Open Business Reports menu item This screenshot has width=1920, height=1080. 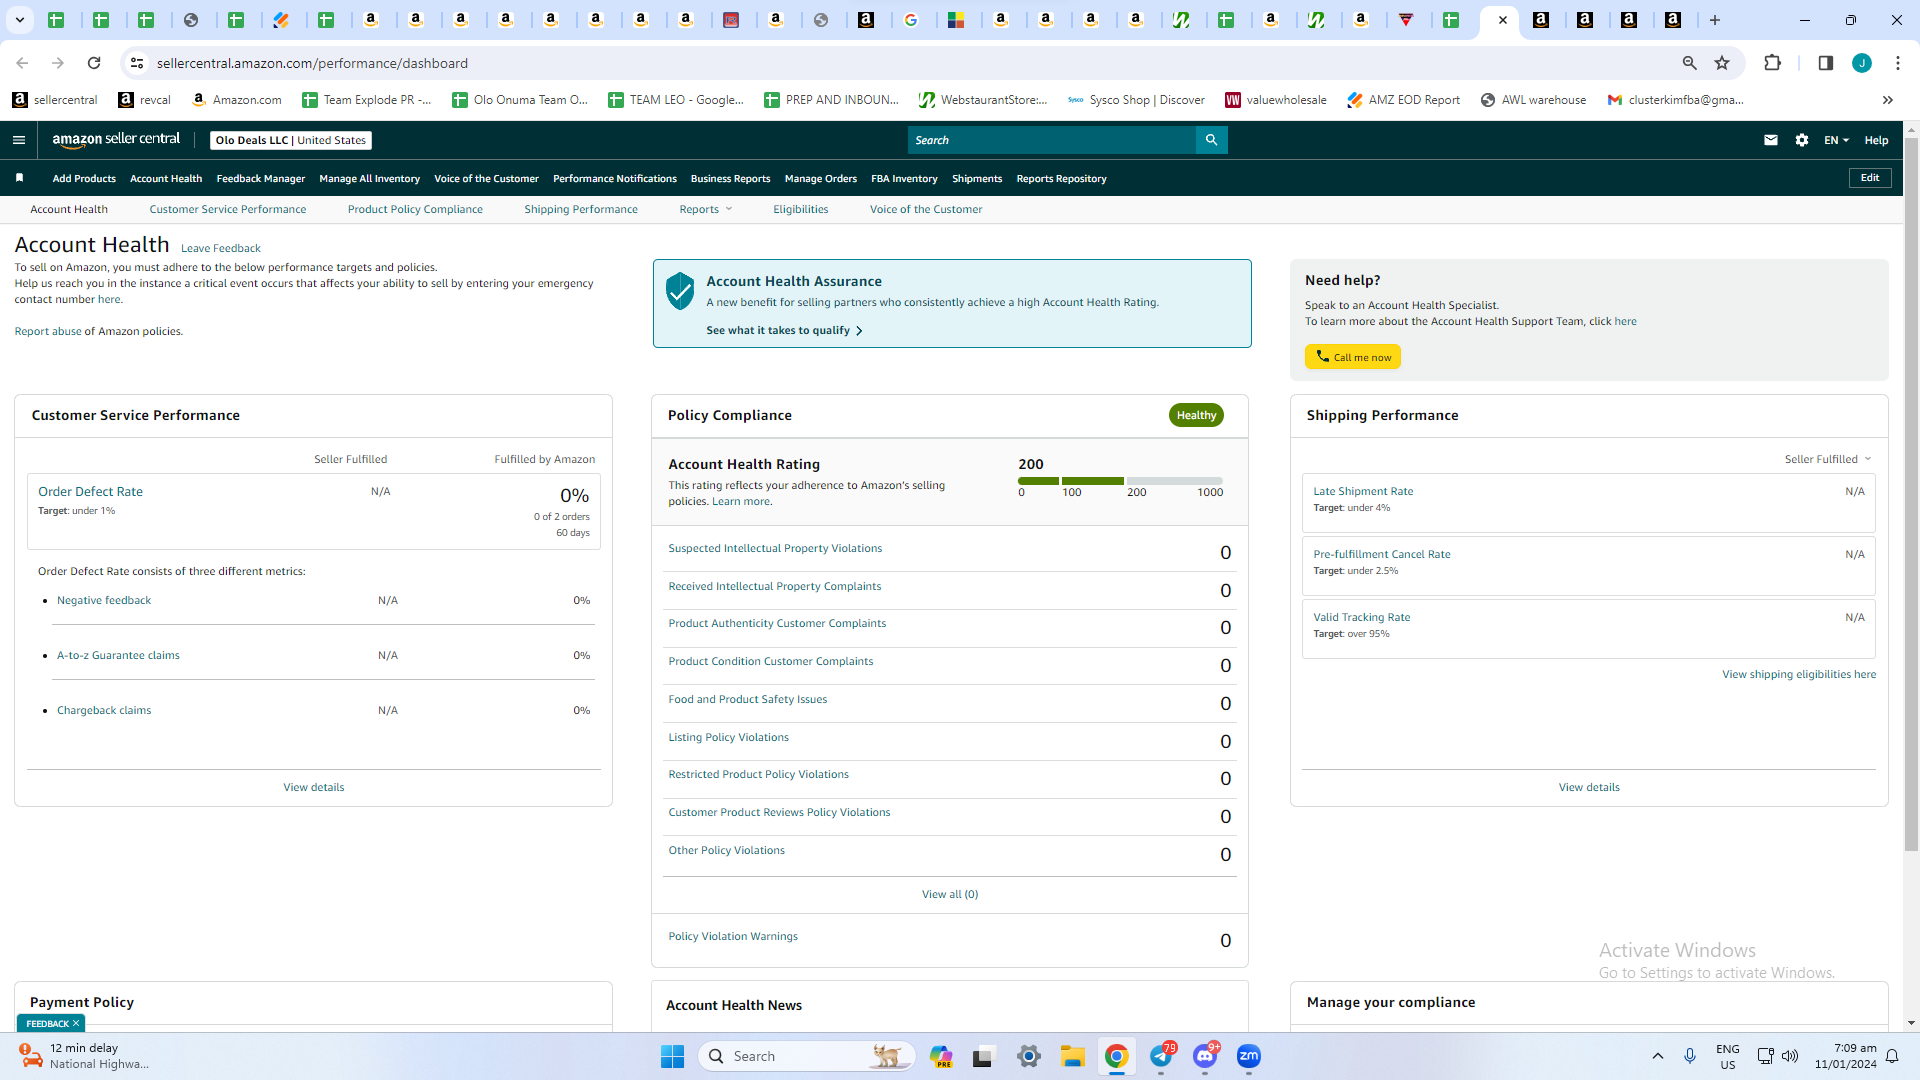click(730, 179)
